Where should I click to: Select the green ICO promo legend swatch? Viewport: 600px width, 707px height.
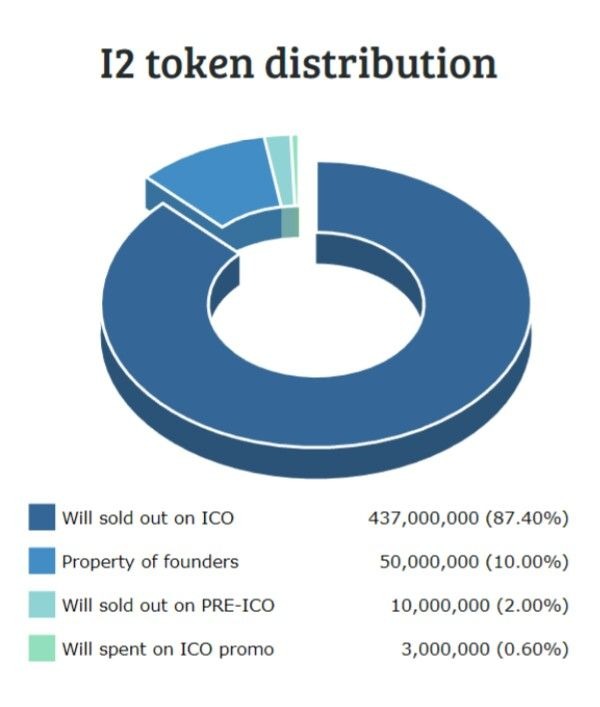point(42,649)
